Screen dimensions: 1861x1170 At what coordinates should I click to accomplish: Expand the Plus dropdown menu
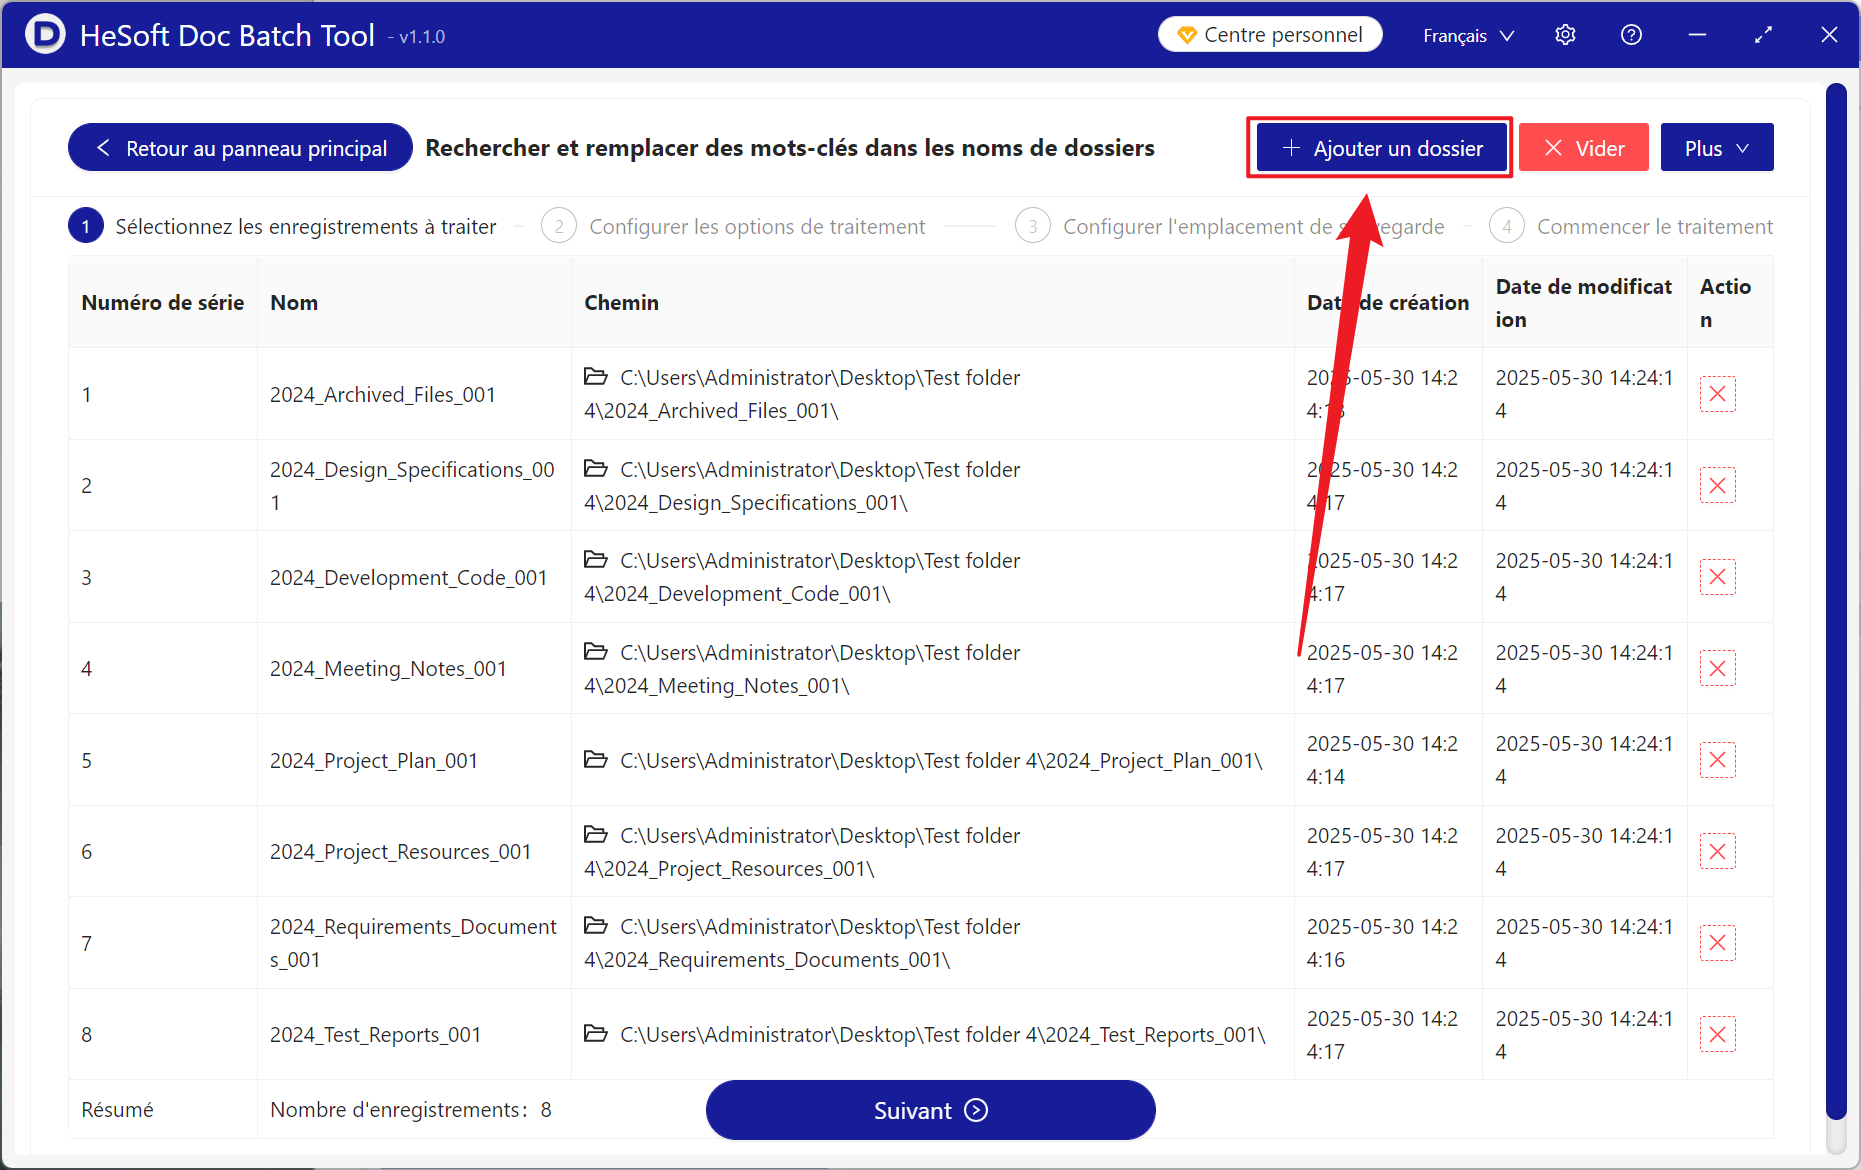(1717, 148)
